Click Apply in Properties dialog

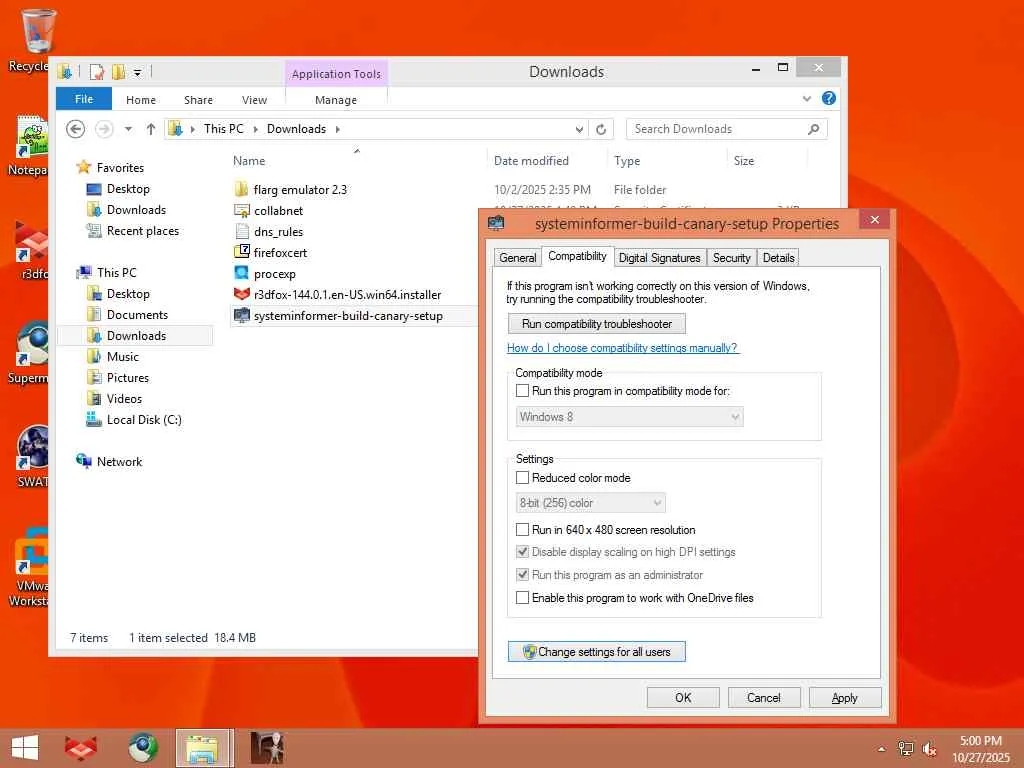coord(844,697)
